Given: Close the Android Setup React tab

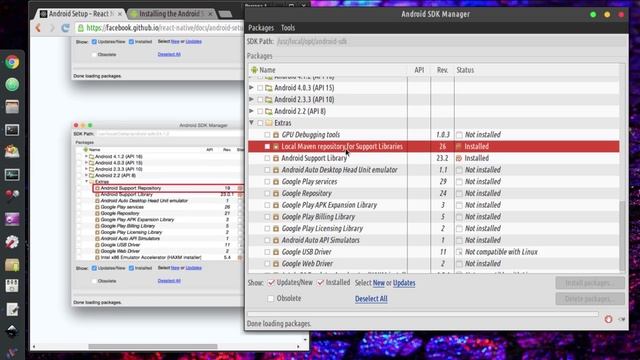Looking at the screenshot, I should (120, 14).
